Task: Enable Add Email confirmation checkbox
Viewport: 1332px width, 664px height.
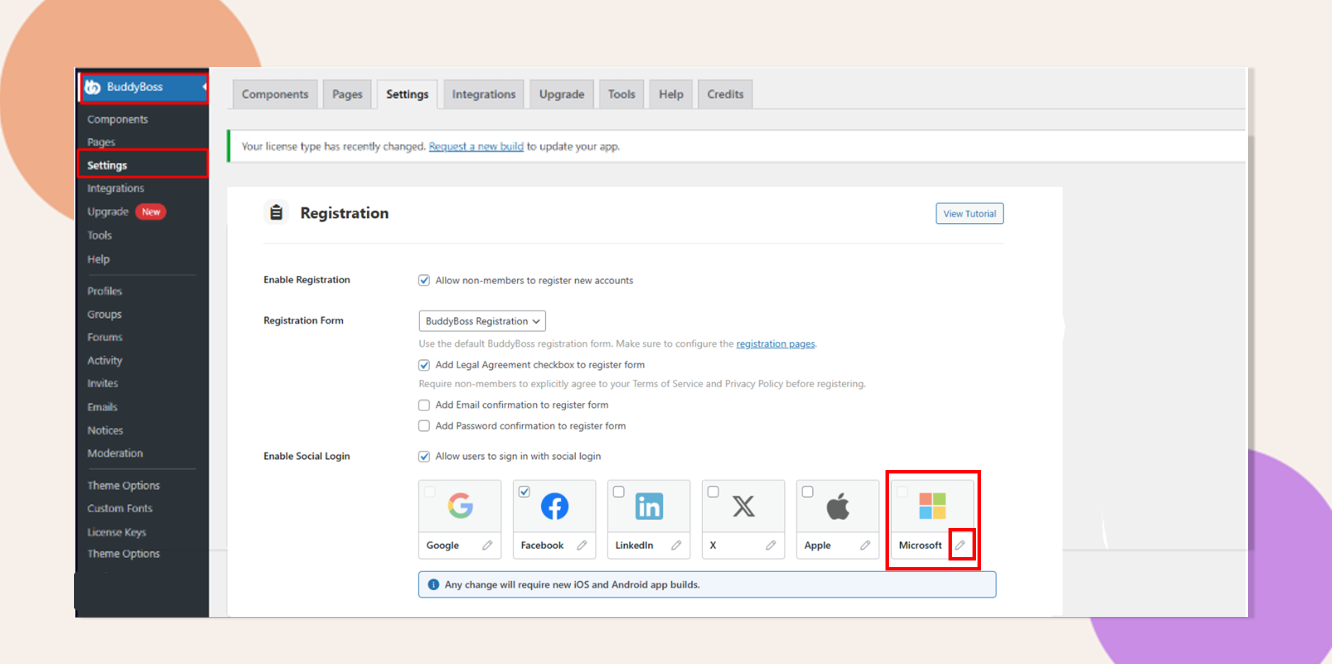Action: 424,405
